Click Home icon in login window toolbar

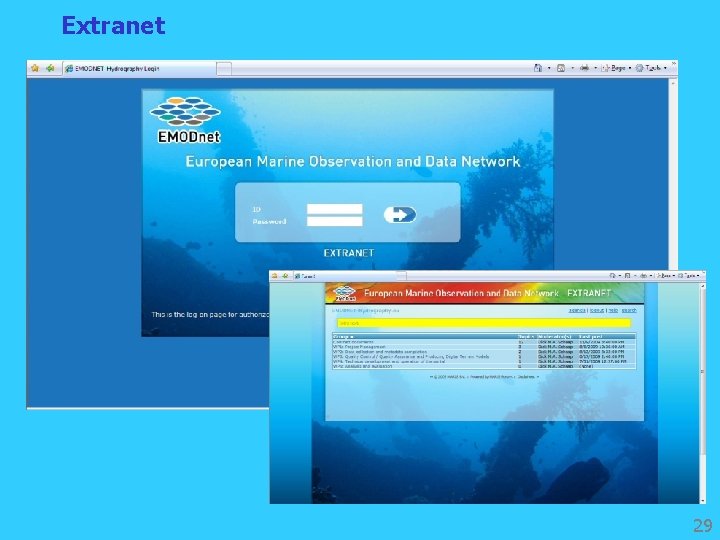pyautogui.click(x=538, y=68)
